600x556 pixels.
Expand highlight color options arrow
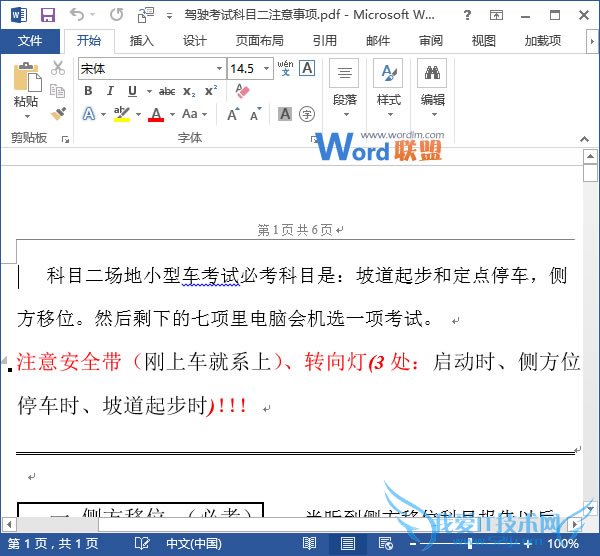click(138, 114)
